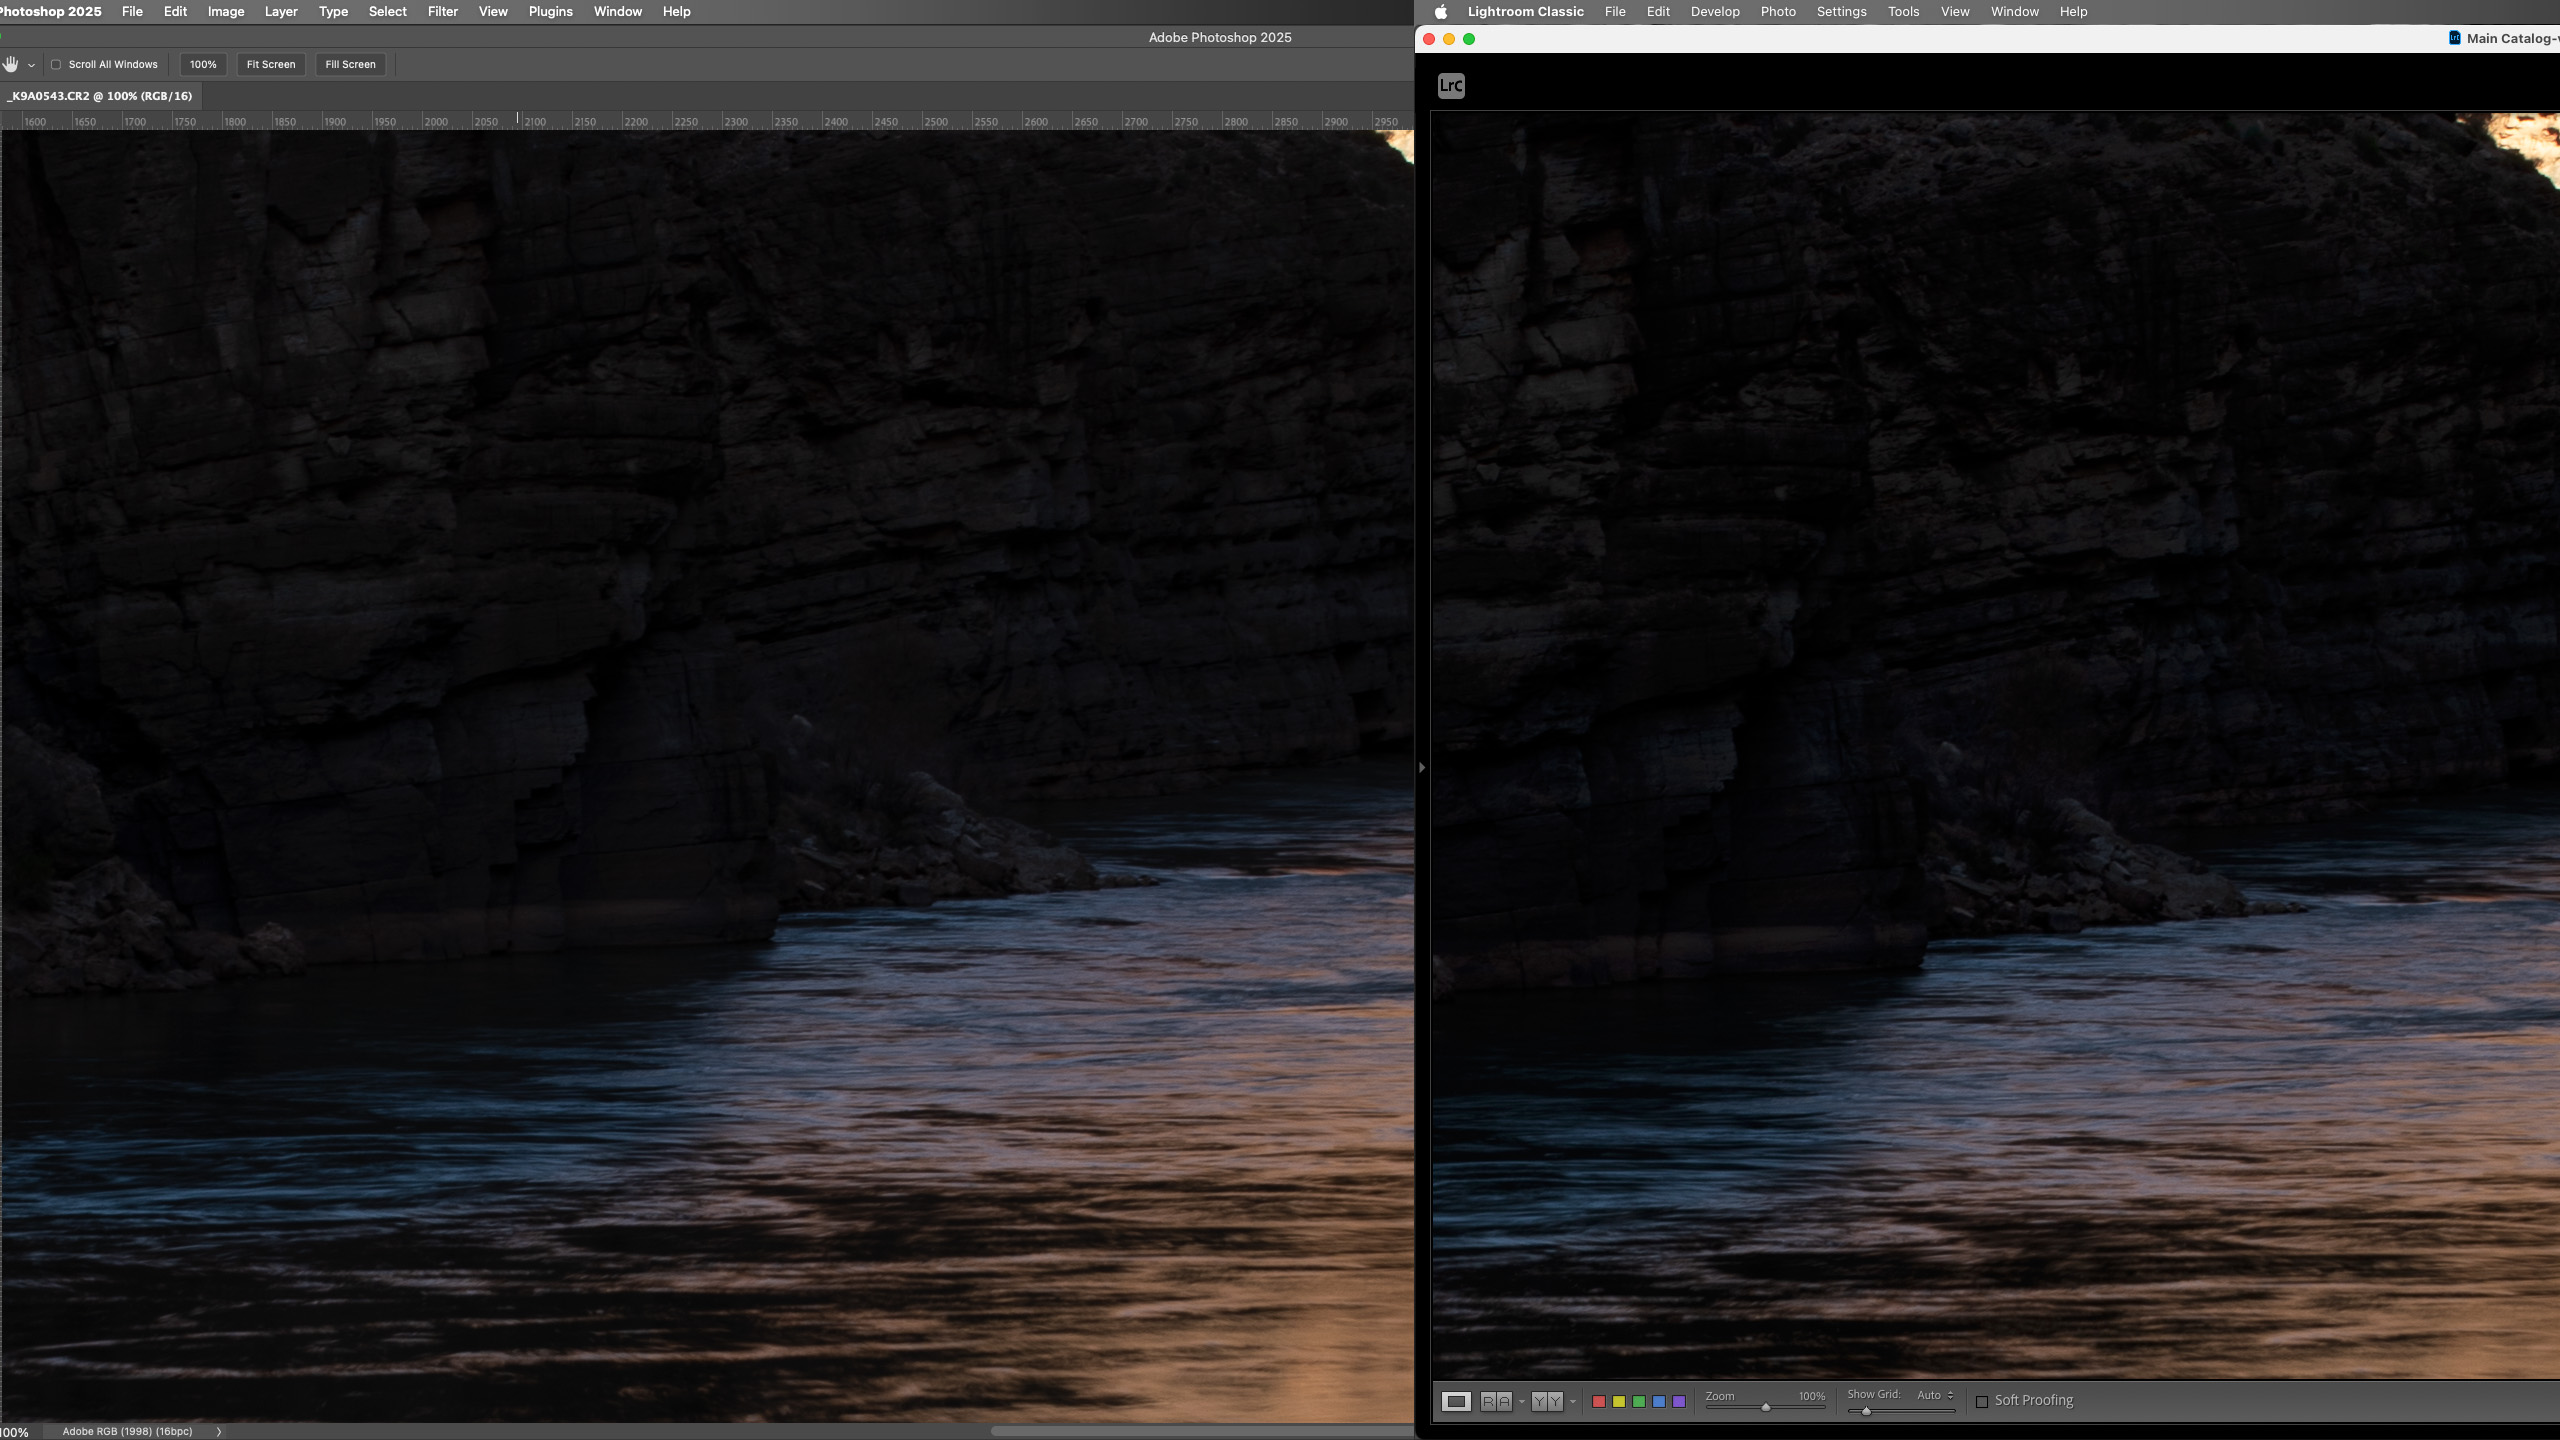Open the Apple menu
Screen dimensions: 2560x1440
coord(1439,11)
